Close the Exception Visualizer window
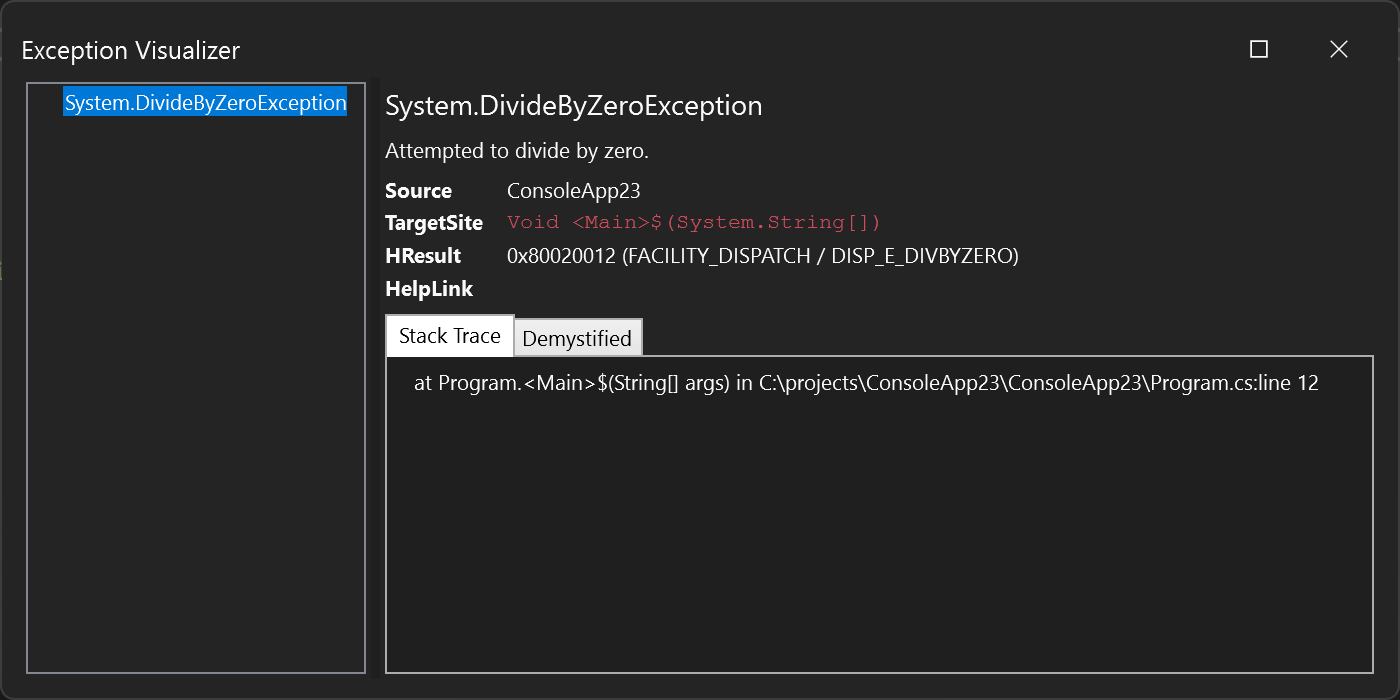 click(1338, 48)
